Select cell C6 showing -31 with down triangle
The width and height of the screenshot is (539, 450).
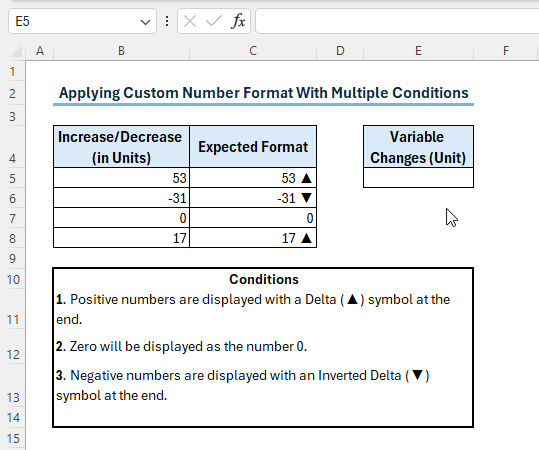tap(253, 198)
